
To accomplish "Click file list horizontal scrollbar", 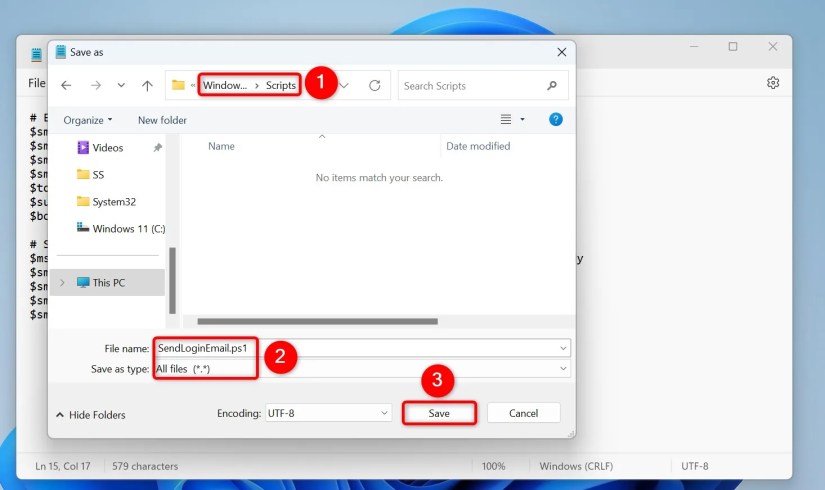I will [317, 321].
